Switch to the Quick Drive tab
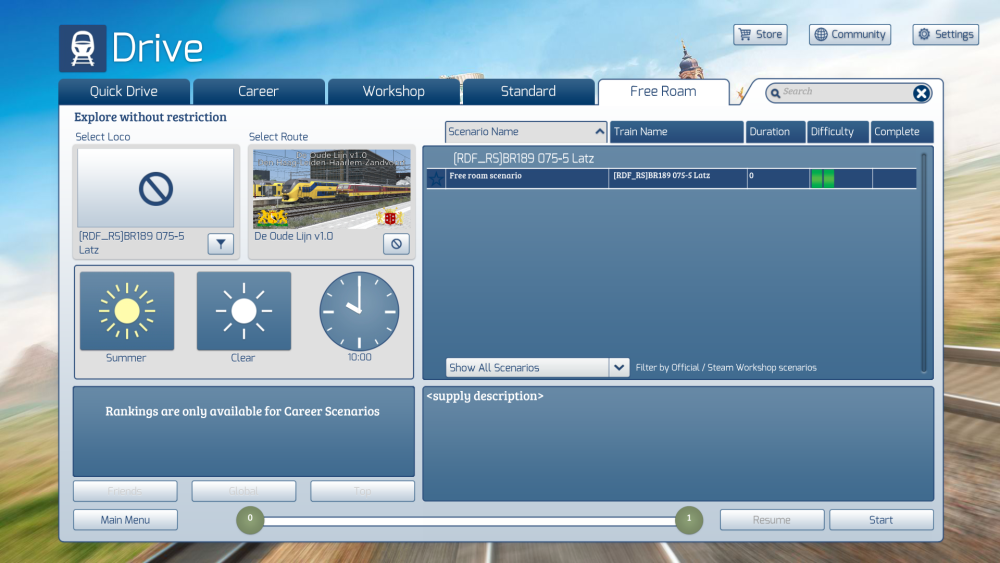 tap(124, 92)
